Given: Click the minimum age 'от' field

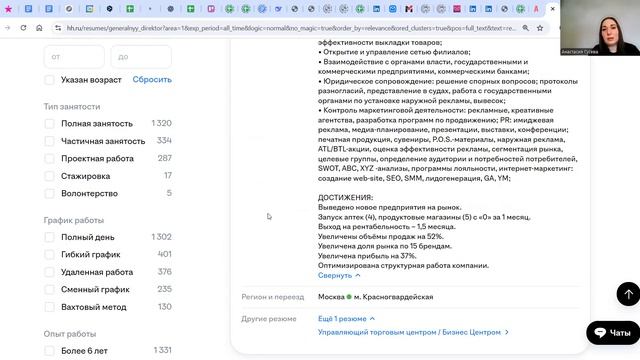Looking at the screenshot, I should (74, 57).
